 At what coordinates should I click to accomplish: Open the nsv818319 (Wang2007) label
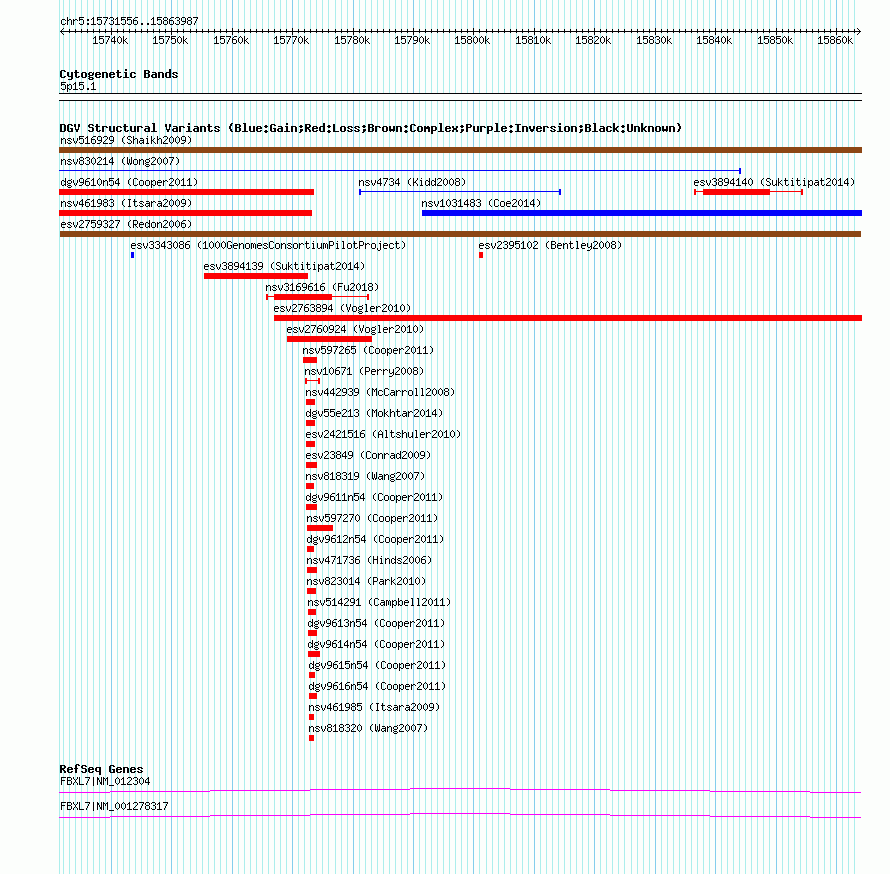365,476
